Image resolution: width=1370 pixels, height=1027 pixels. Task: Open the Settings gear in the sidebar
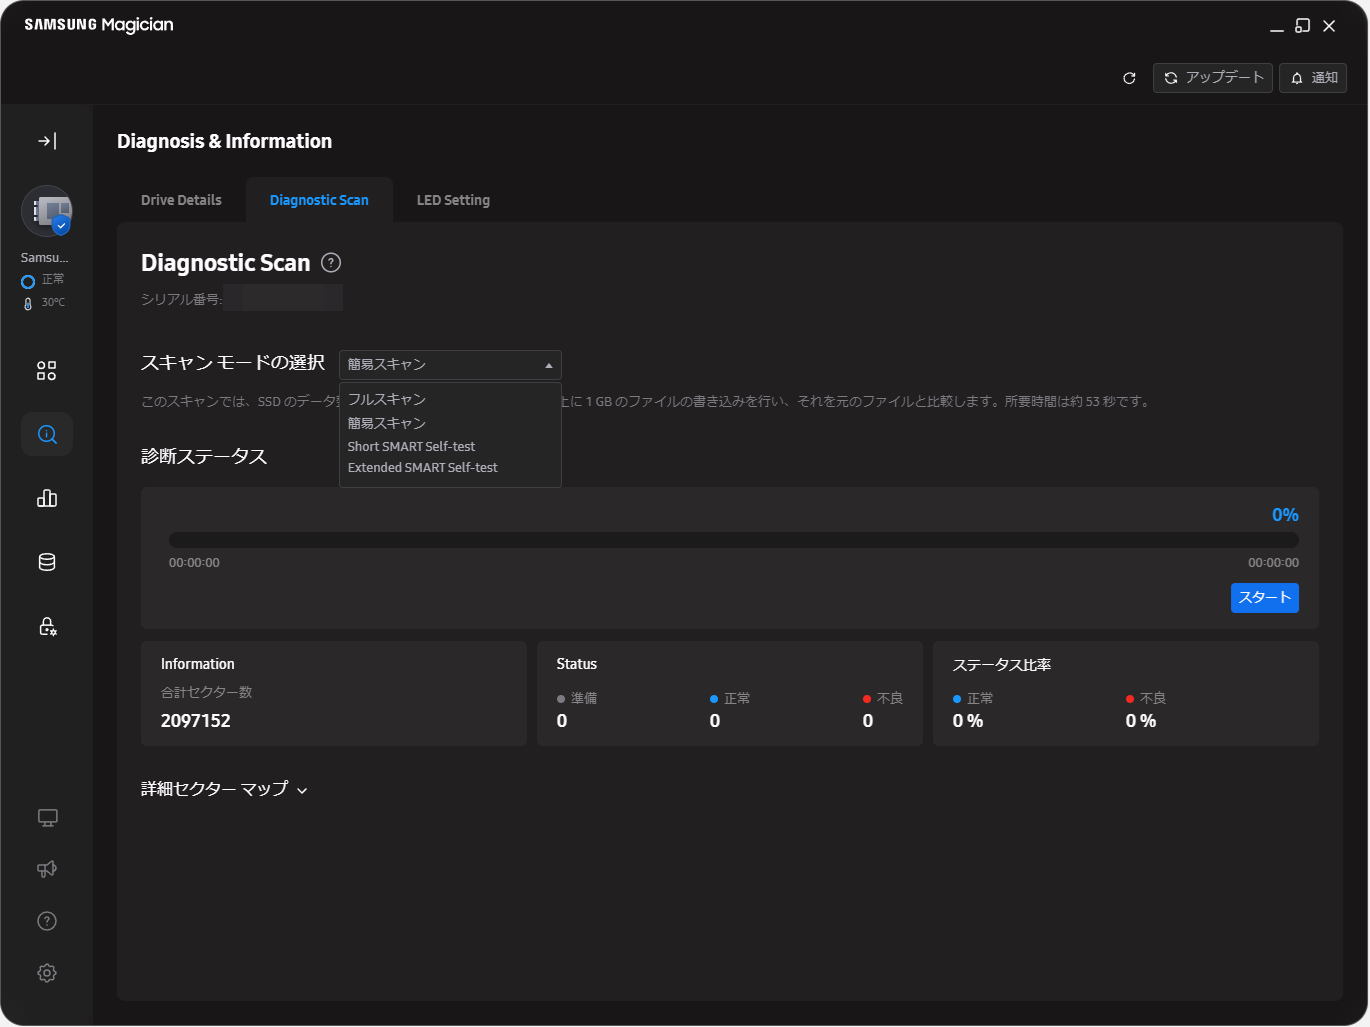pos(46,972)
